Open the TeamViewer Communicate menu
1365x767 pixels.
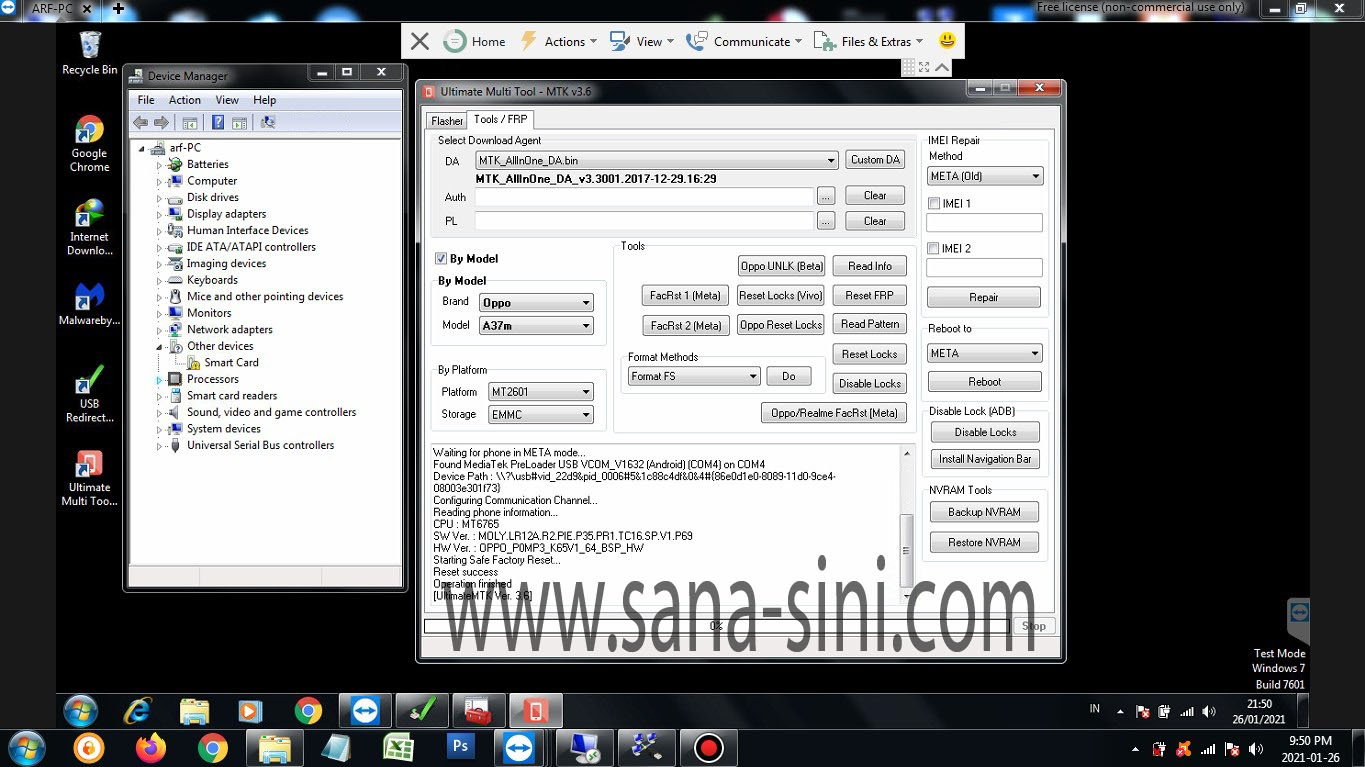[745, 41]
